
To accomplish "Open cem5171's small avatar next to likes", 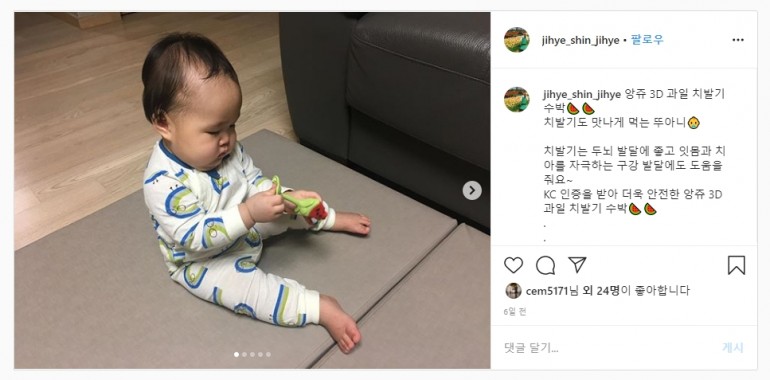I will pyautogui.click(x=513, y=291).
